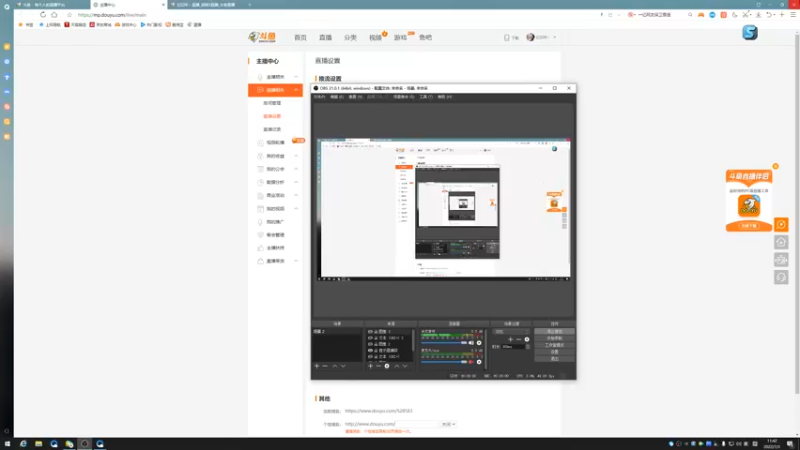Move scene down with the arrow in OBS
This screenshot has width=800, height=450.
coord(343,366)
